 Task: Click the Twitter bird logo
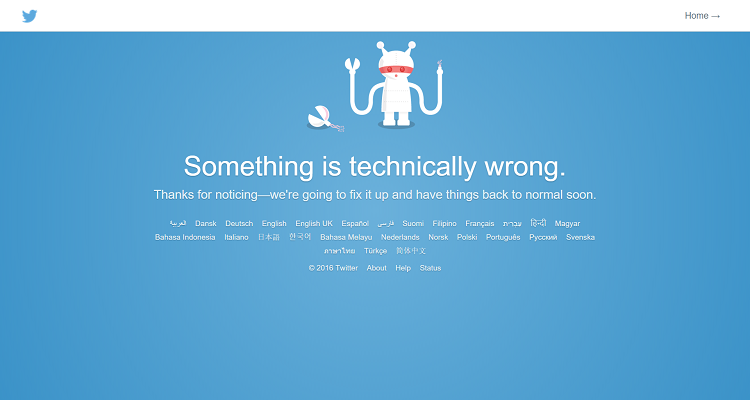(x=30, y=16)
